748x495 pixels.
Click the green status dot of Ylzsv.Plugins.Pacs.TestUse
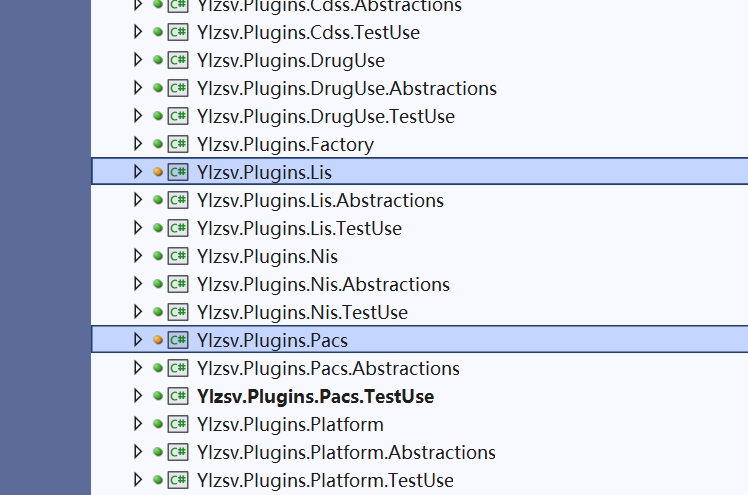pos(158,396)
